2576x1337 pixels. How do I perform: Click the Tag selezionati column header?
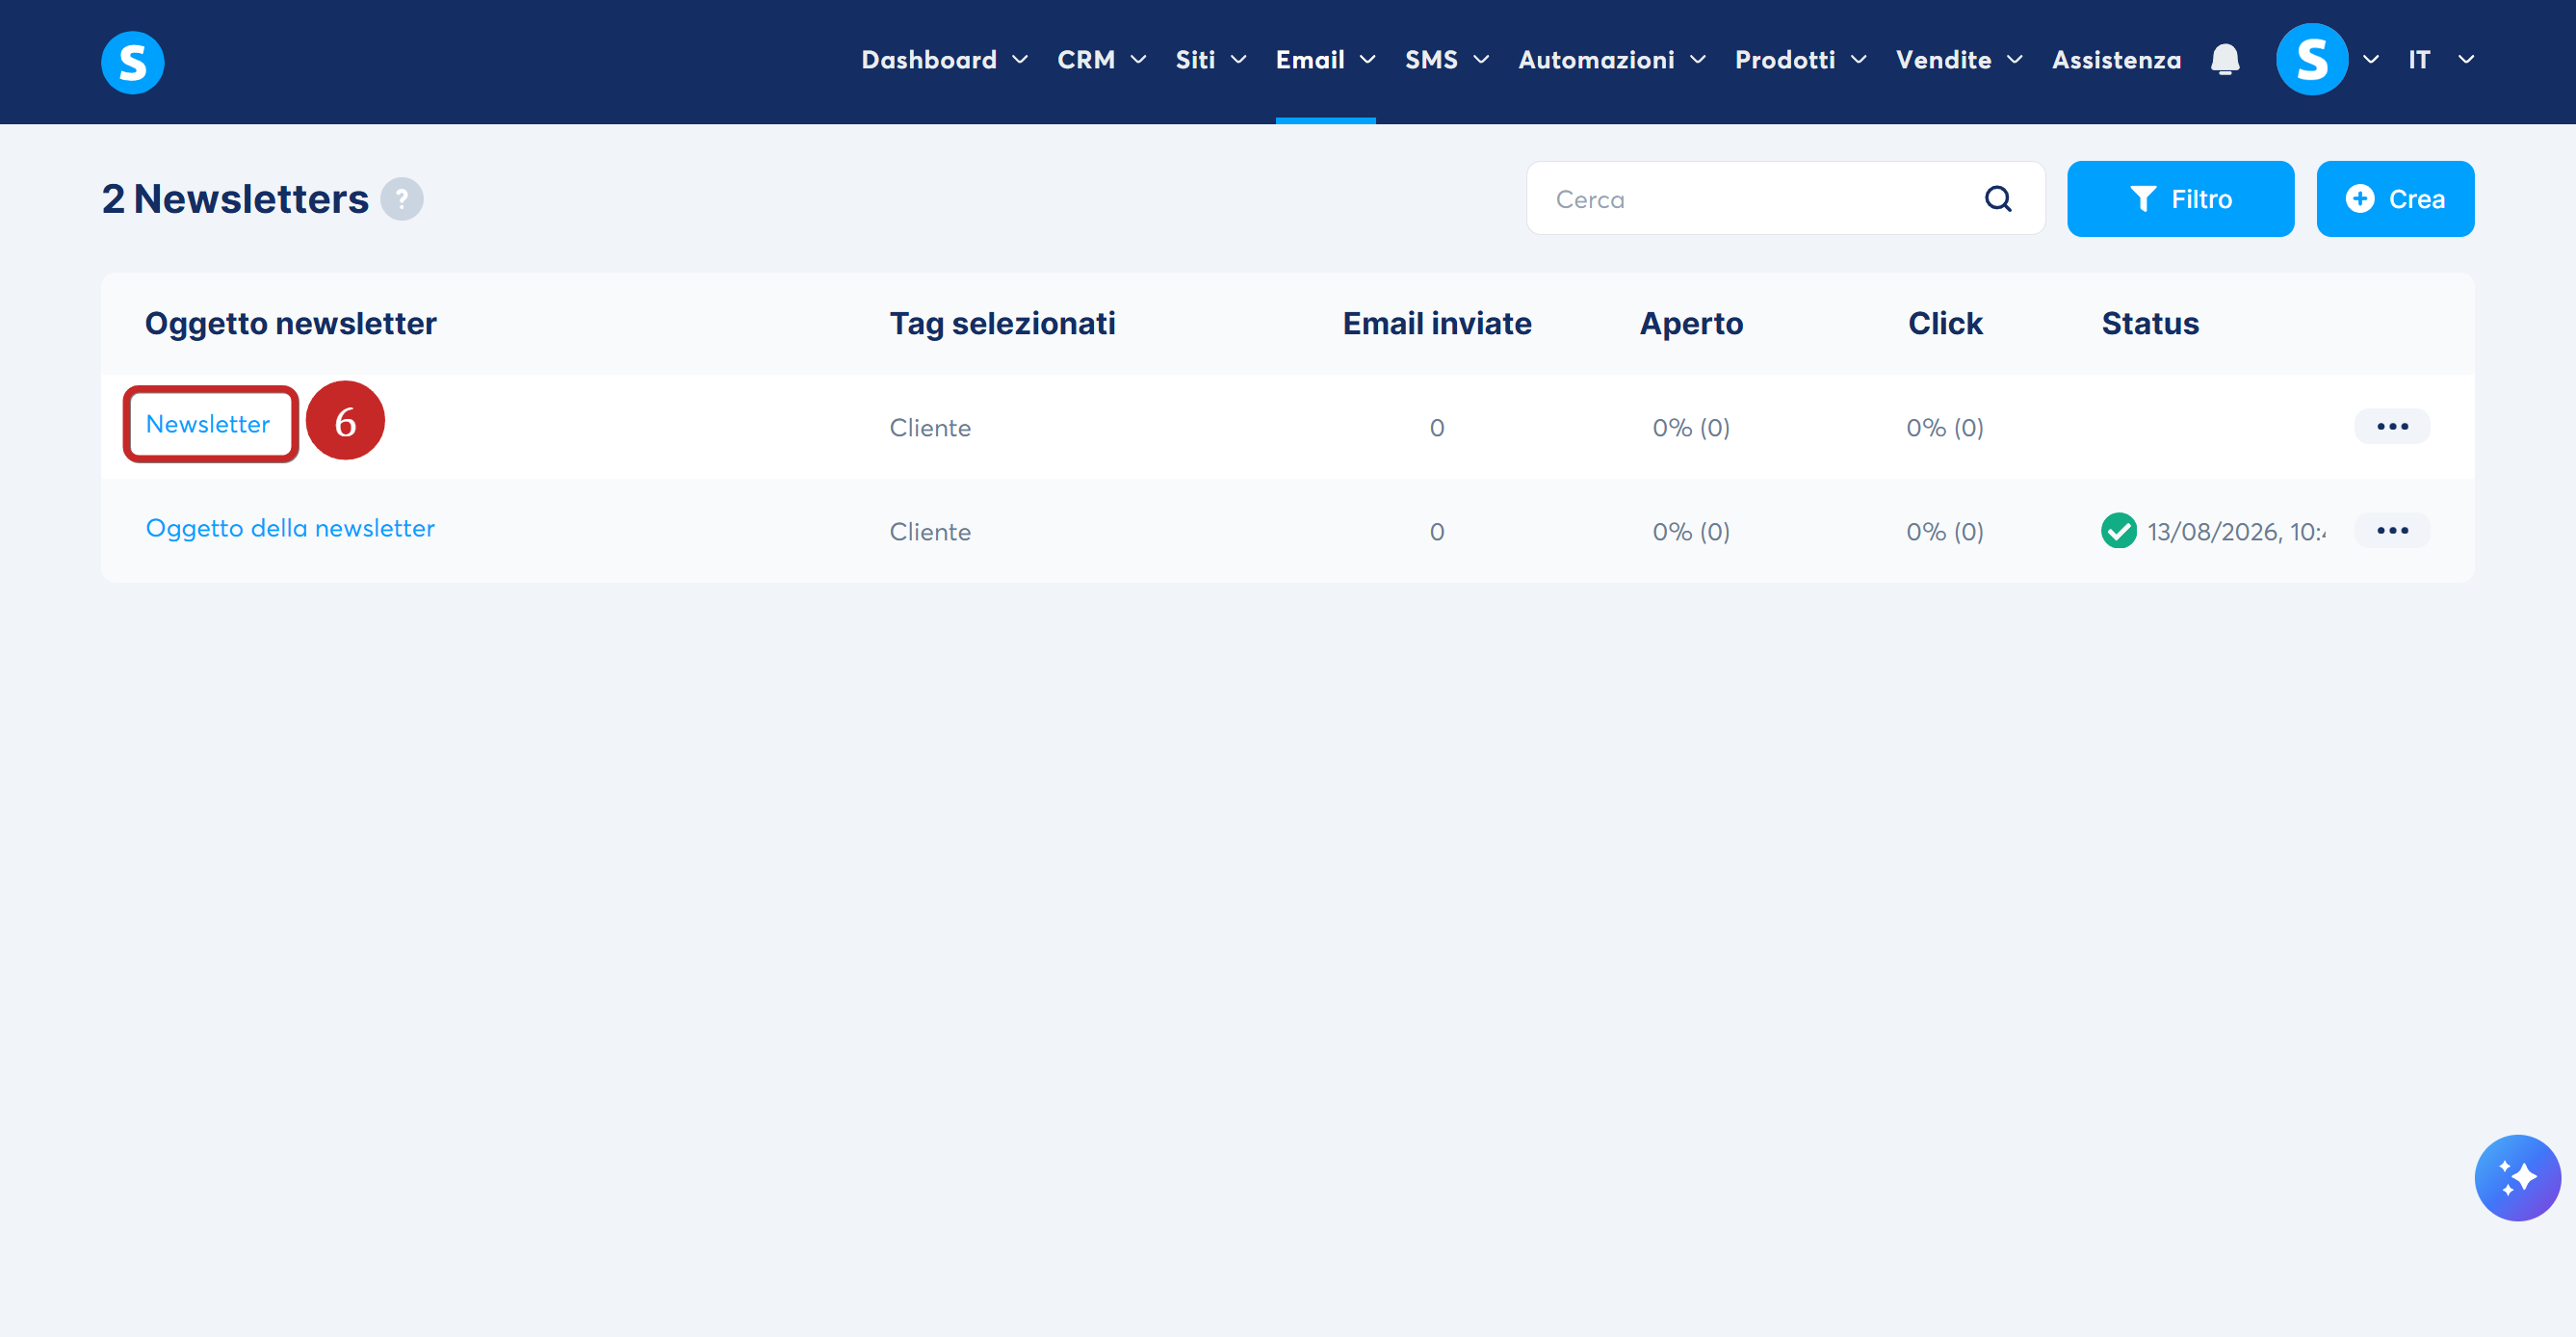(1002, 324)
